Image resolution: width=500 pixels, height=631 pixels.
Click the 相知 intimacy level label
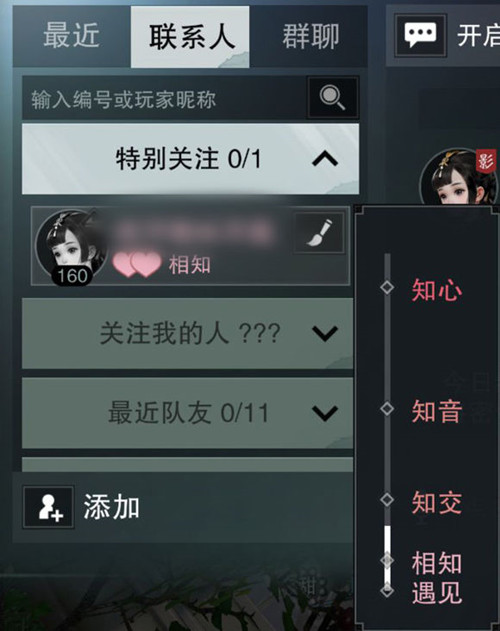point(190,265)
